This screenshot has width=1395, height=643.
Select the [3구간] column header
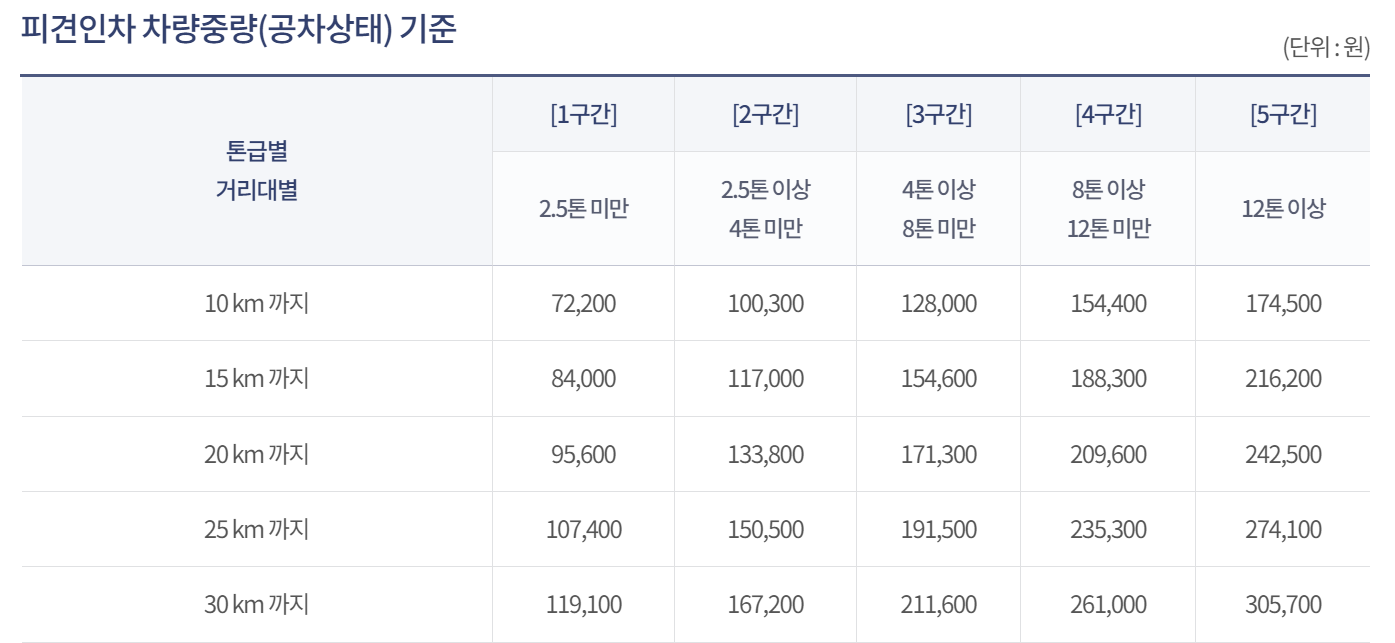[x=938, y=115]
